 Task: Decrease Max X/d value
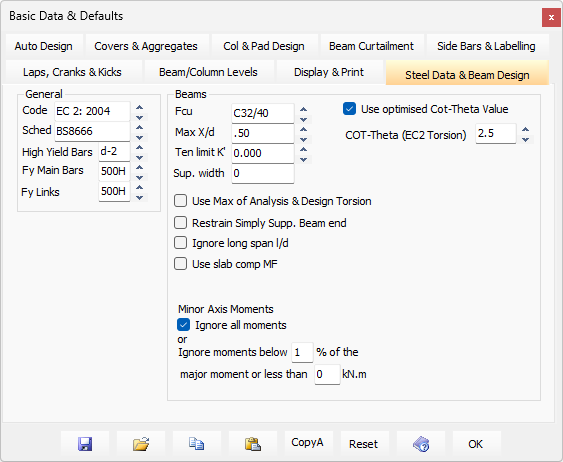point(303,140)
